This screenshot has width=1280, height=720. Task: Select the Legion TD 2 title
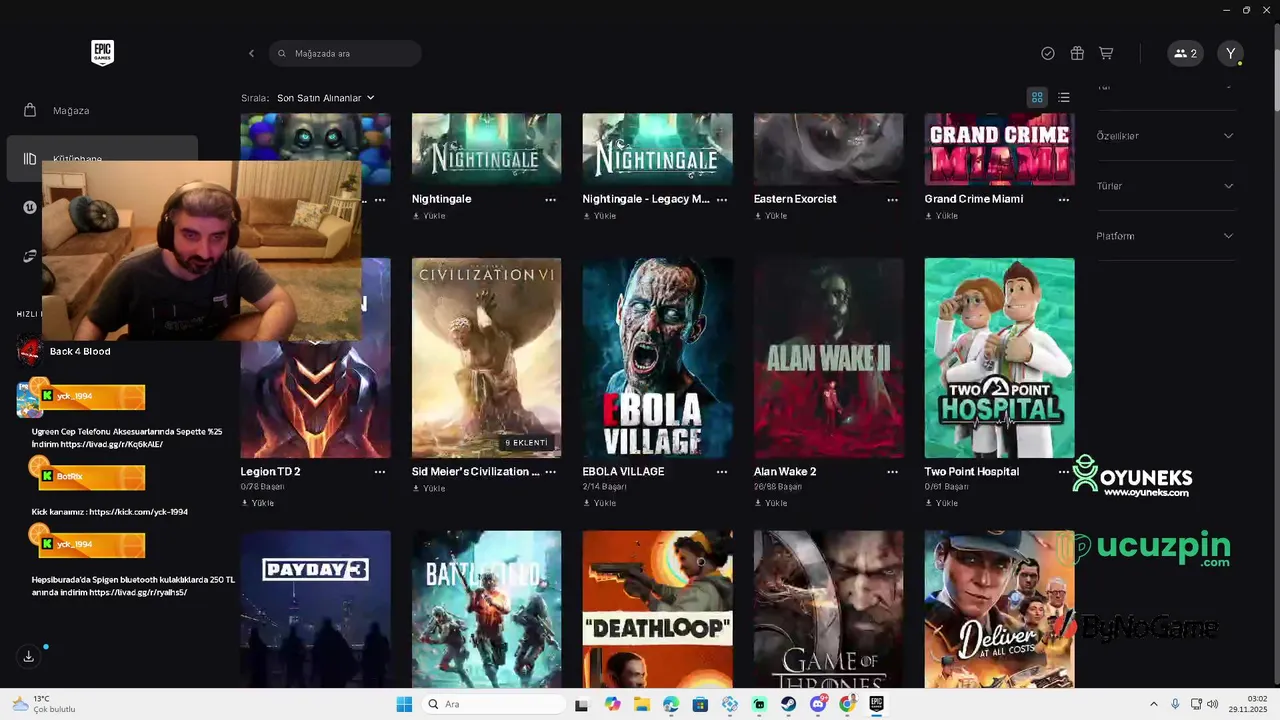[270, 471]
